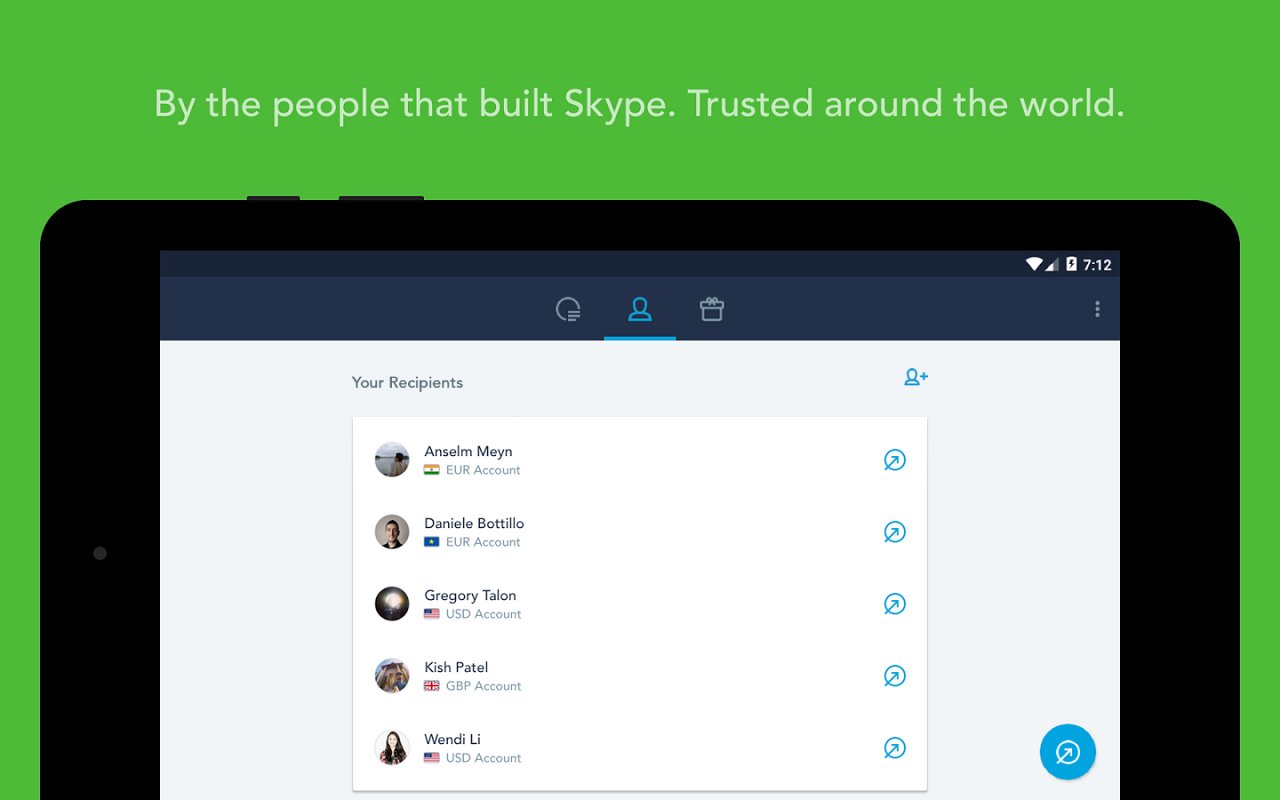Switch to the Recipients tab
The height and width of the screenshot is (800, 1280).
[640, 309]
